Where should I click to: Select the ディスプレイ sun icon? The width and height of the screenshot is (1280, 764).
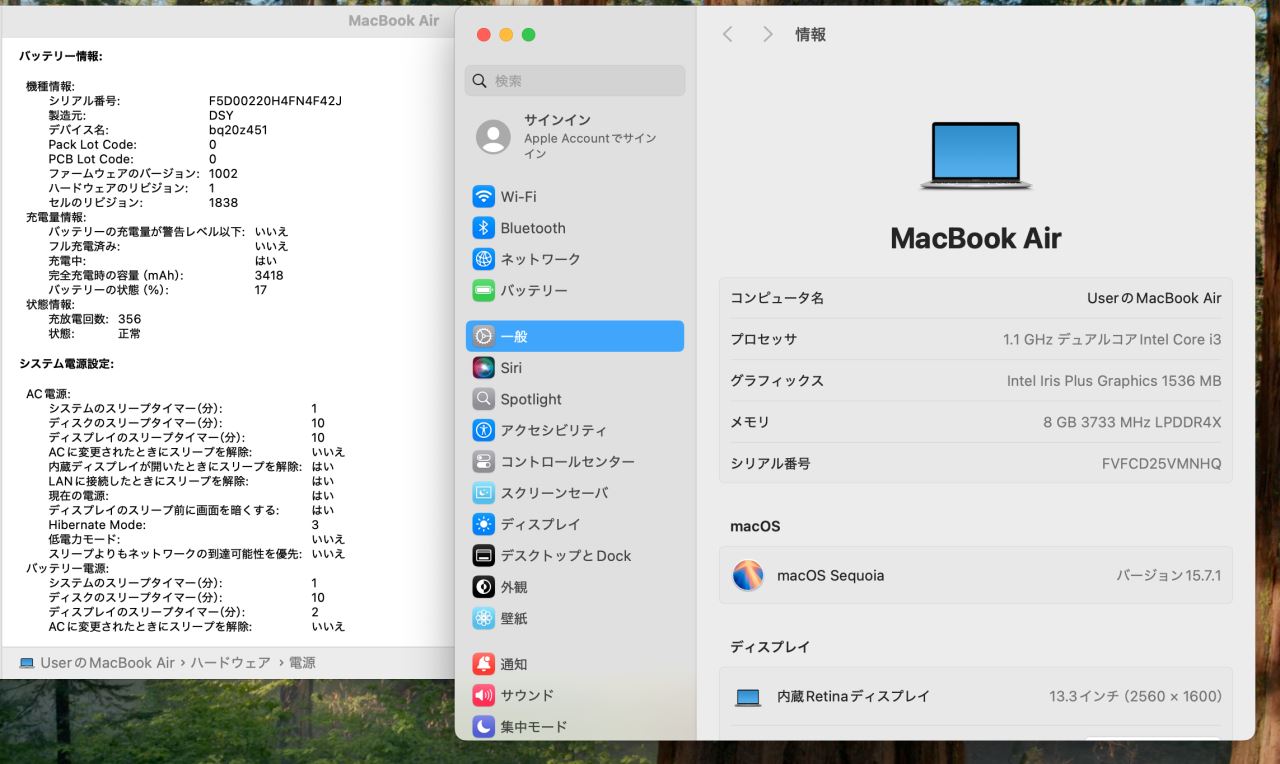[x=484, y=524]
